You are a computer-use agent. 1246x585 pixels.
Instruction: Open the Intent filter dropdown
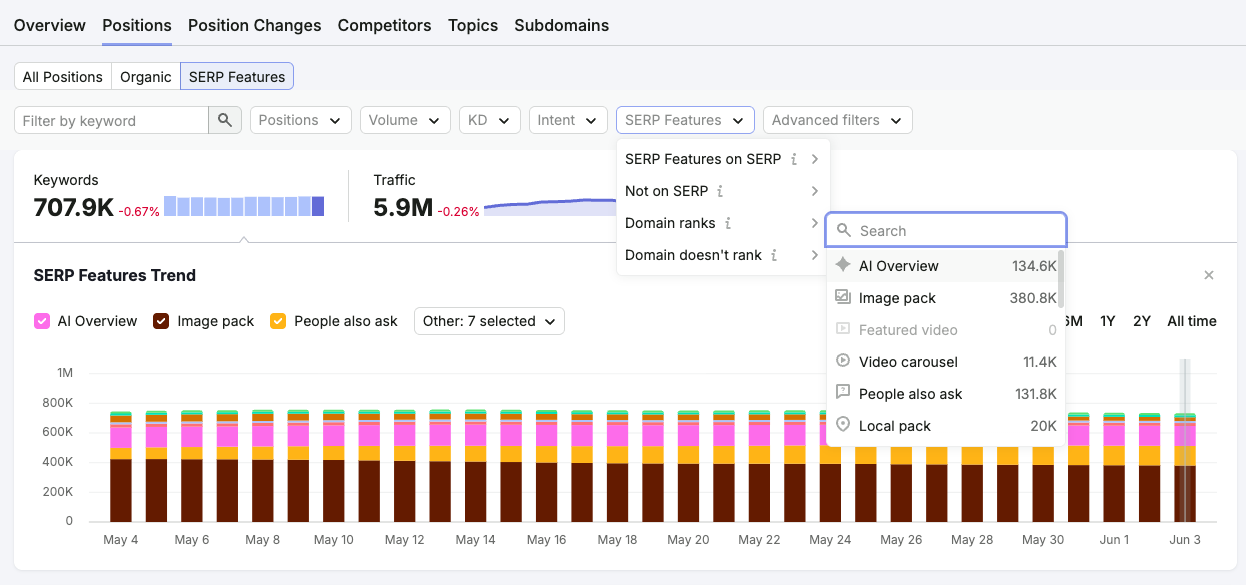click(x=568, y=120)
